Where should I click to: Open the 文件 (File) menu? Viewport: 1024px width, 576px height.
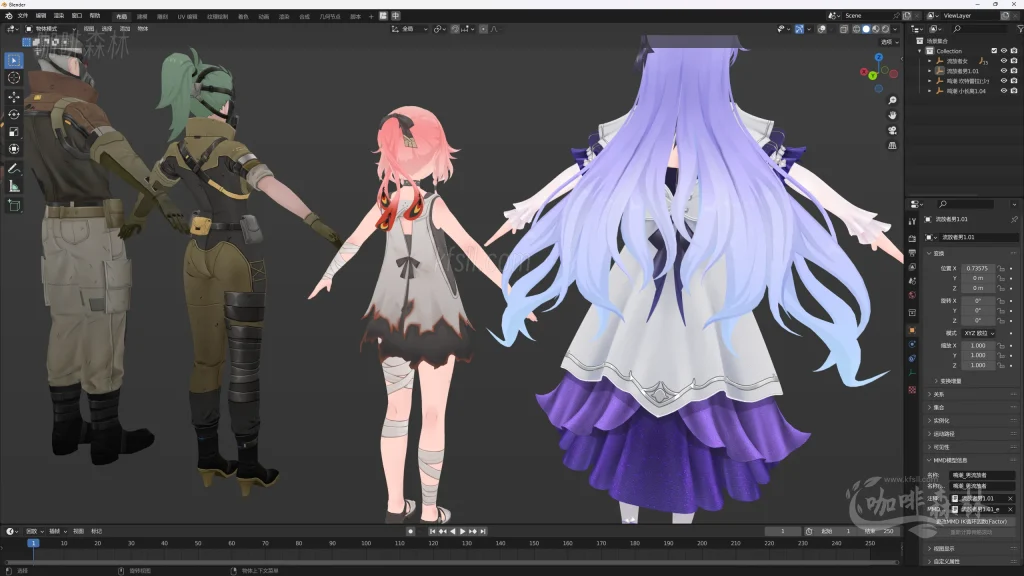pyautogui.click(x=23, y=16)
